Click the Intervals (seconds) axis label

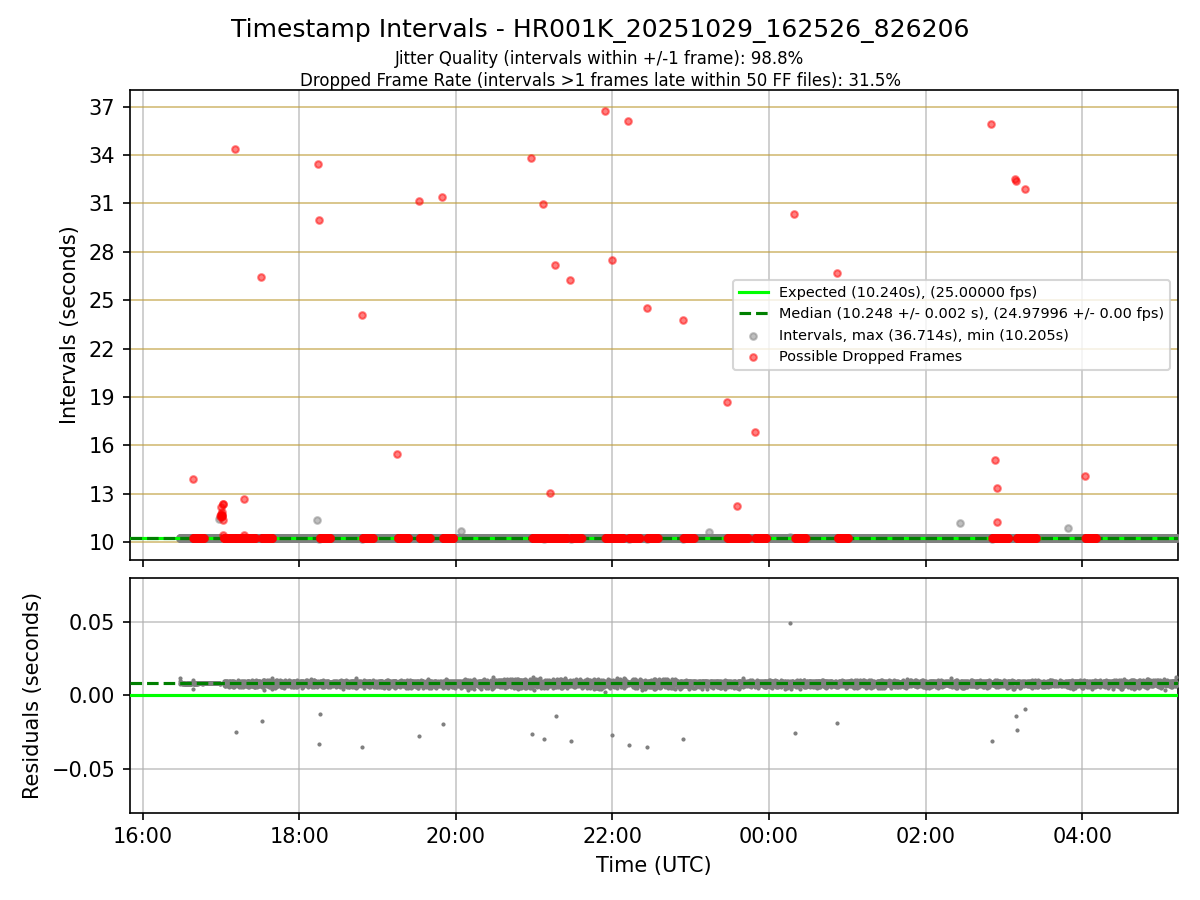[x=68, y=325]
